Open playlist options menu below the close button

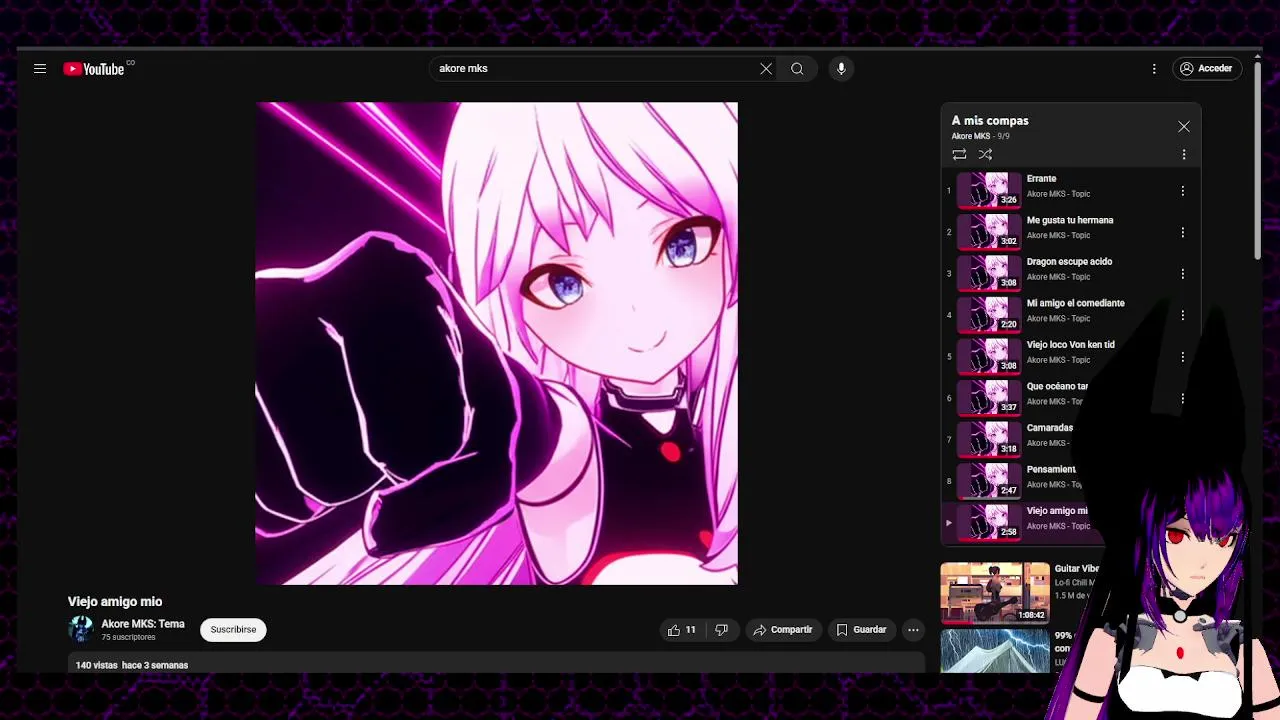pos(1184,155)
